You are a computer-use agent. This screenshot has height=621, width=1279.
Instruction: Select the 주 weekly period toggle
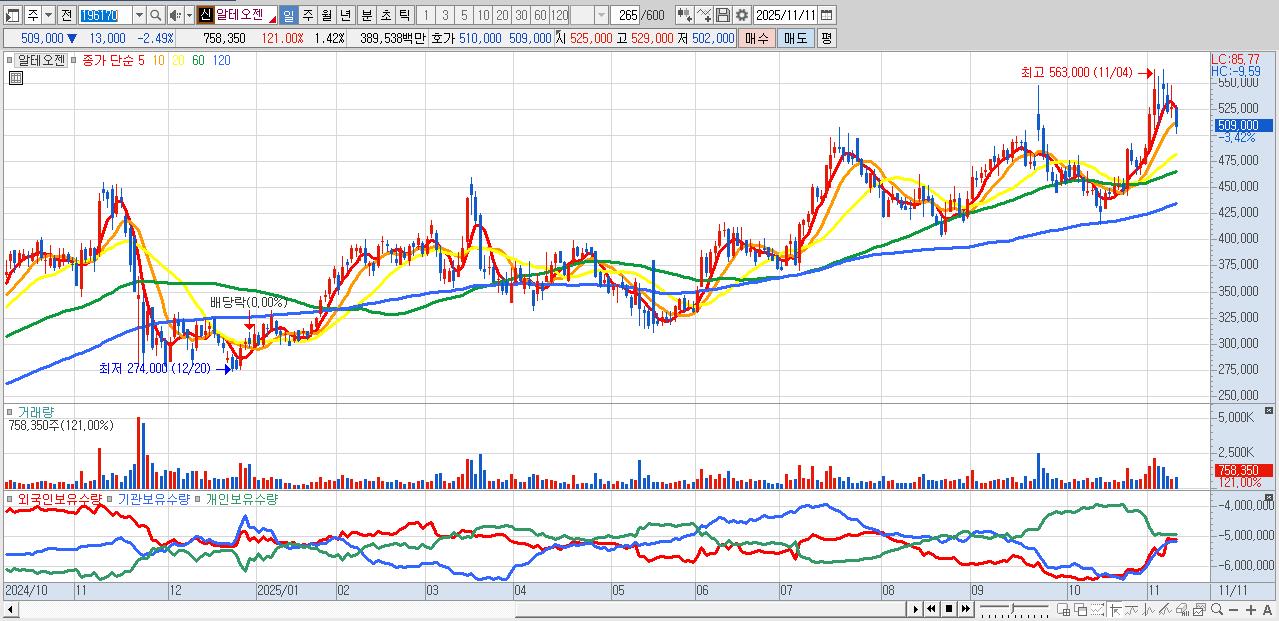tap(307, 15)
